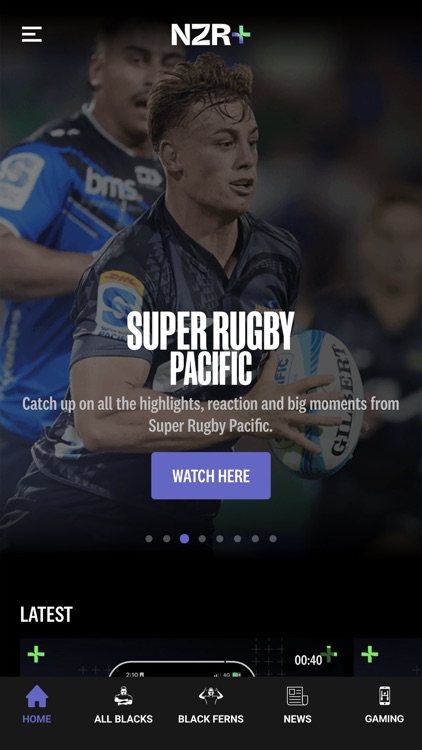This screenshot has width=422, height=750.
Task: Select the first carousel dot
Action: tap(149, 539)
